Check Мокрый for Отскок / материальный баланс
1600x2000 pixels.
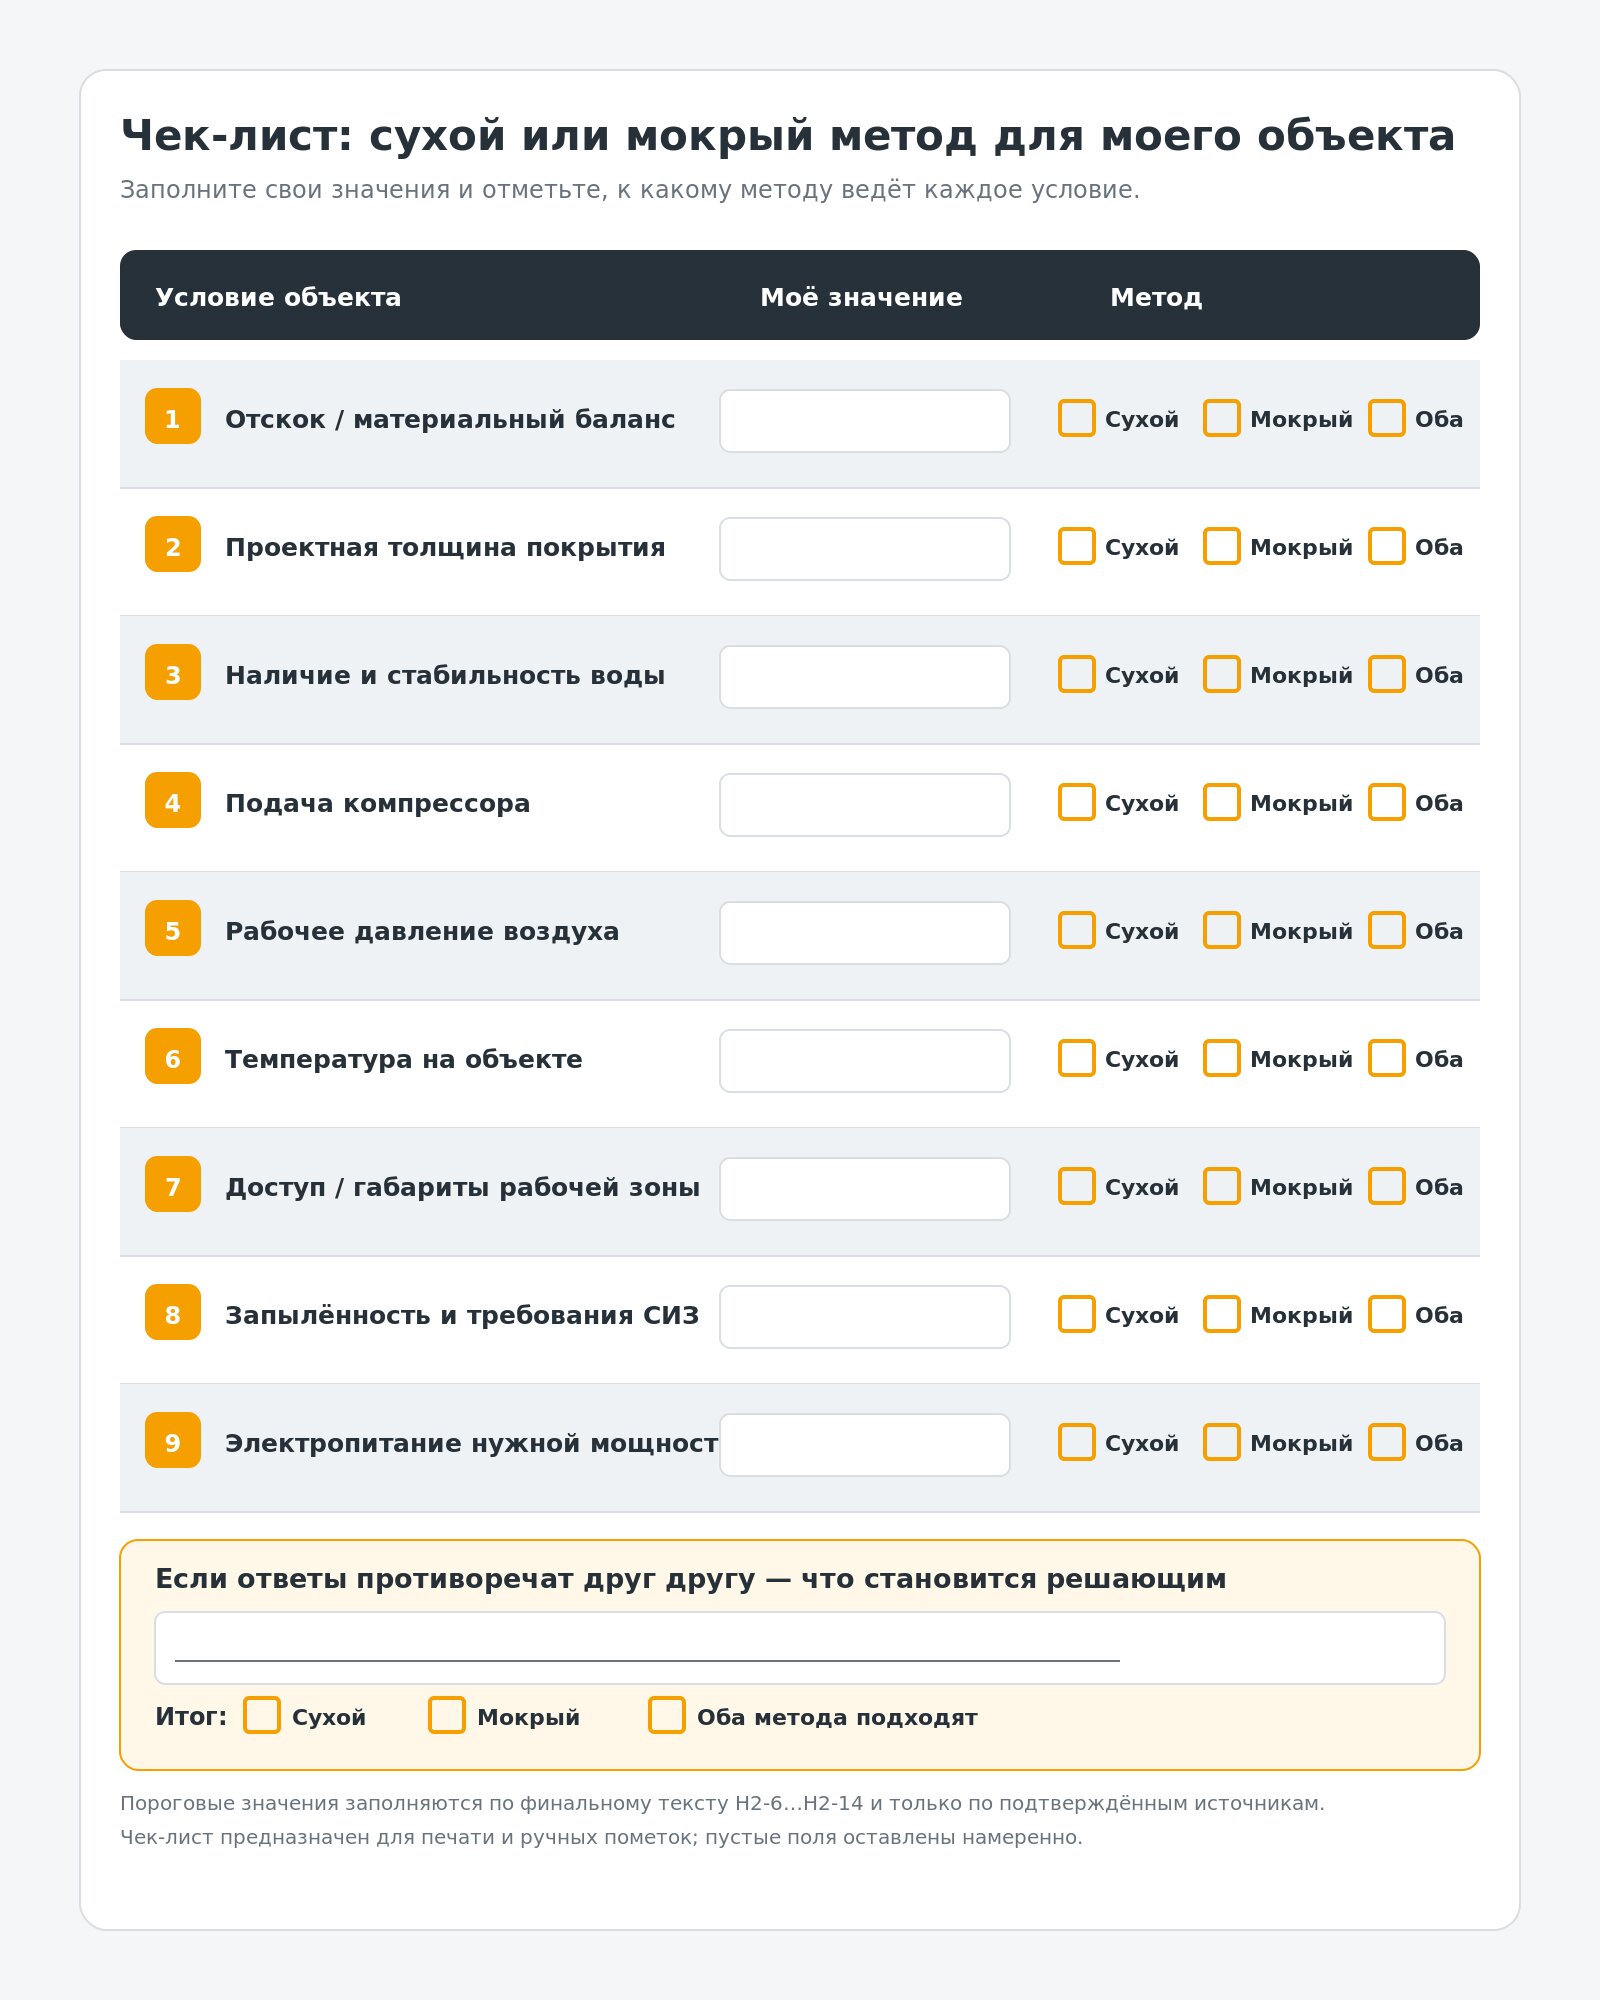pyautogui.click(x=1222, y=418)
